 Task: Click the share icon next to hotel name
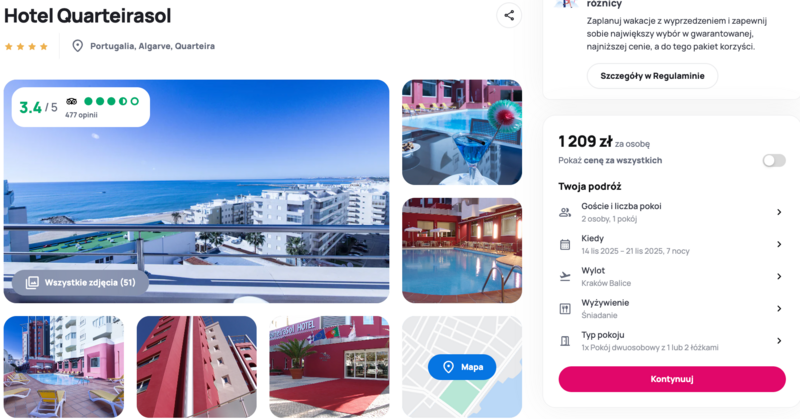tap(509, 15)
